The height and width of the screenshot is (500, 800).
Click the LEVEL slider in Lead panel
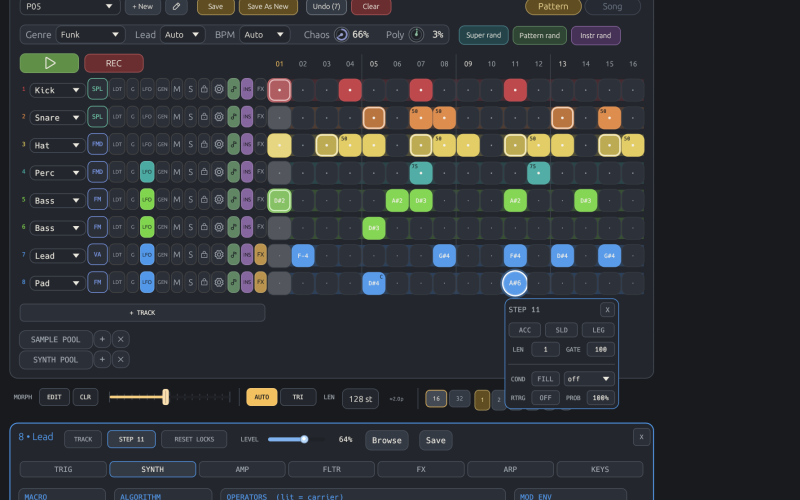click(x=296, y=439)
